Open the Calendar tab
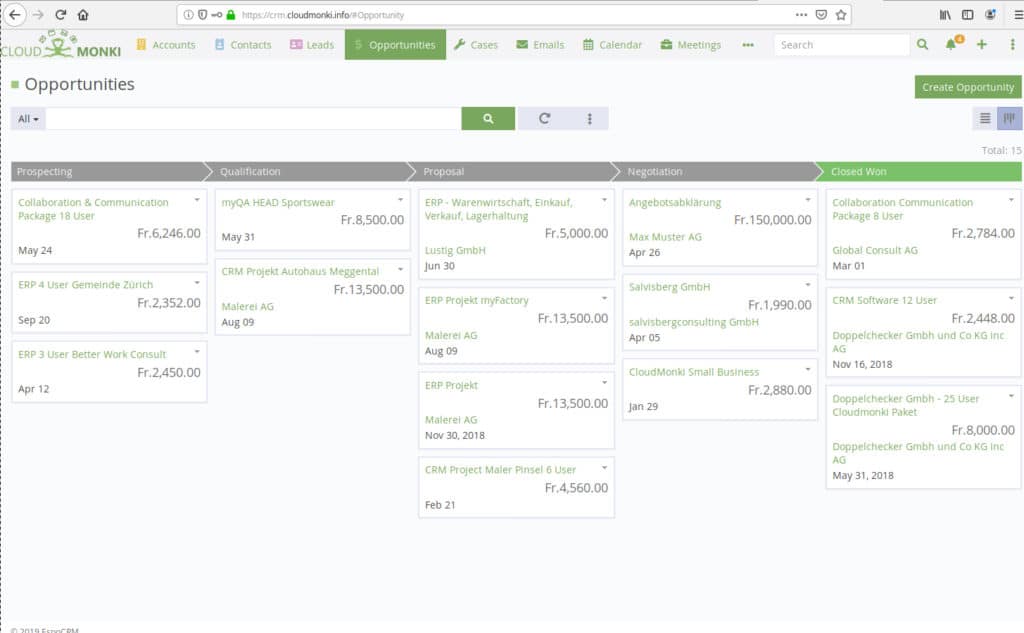This screenshot has width=1024, height=633. click(x=613, y=44)
